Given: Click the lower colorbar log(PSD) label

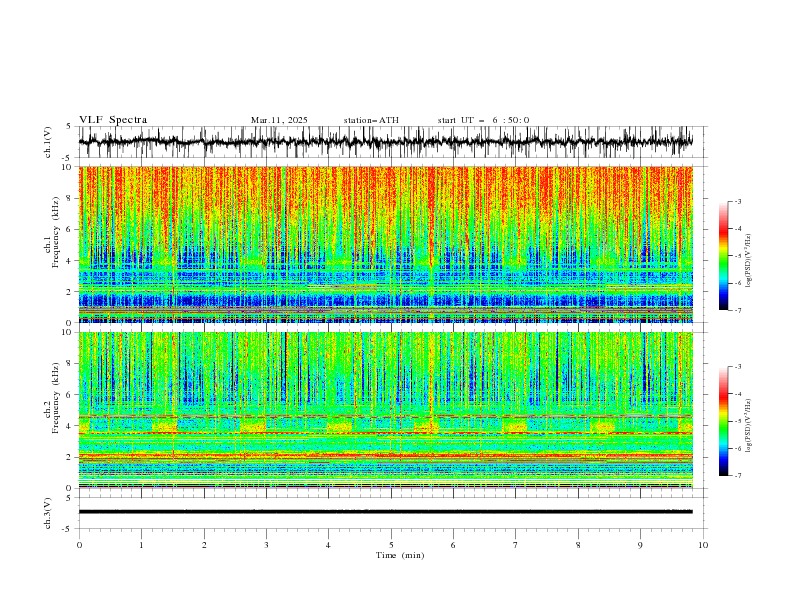Looking at the screenshot, I should point(749,425).
